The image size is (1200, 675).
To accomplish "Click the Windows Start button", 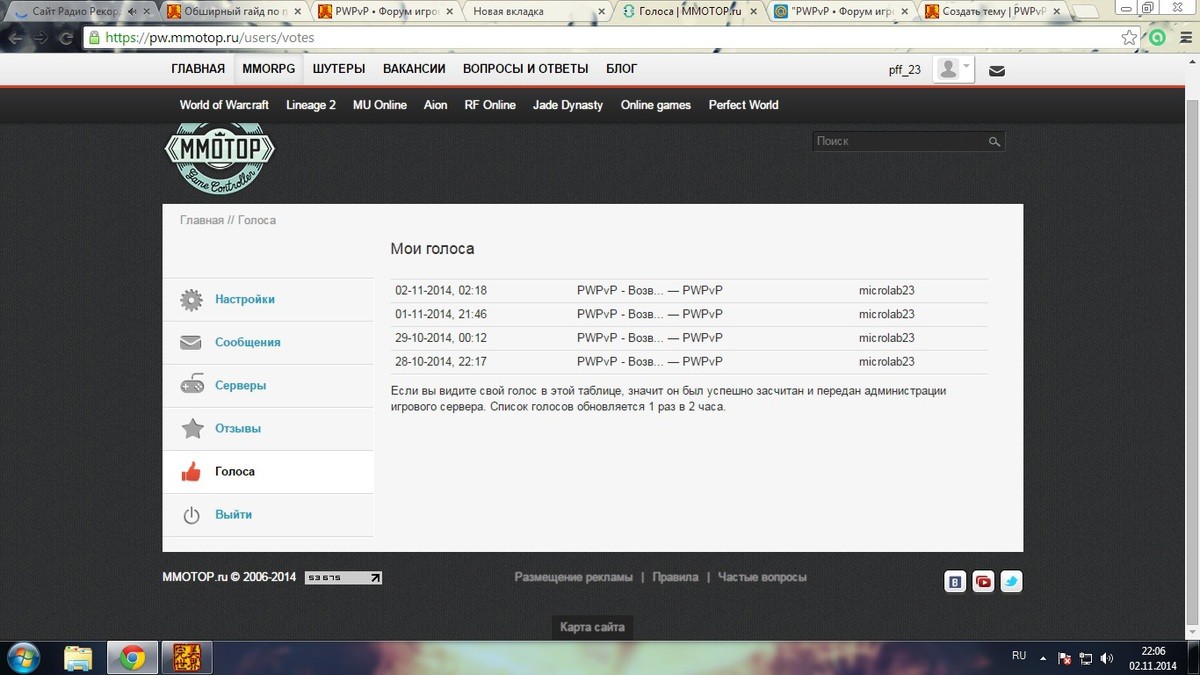I will [x=22, y=658].
